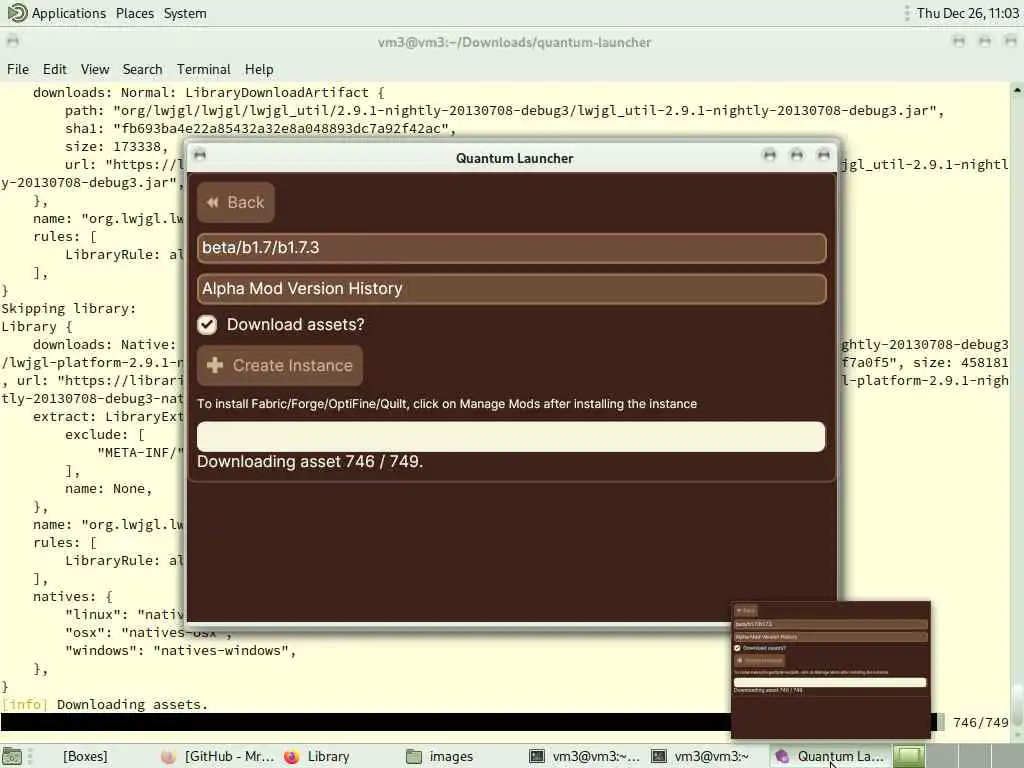1024x768 pixels.
Task: Click the Alpha Mod Version History field
Action: coord(511,289)
